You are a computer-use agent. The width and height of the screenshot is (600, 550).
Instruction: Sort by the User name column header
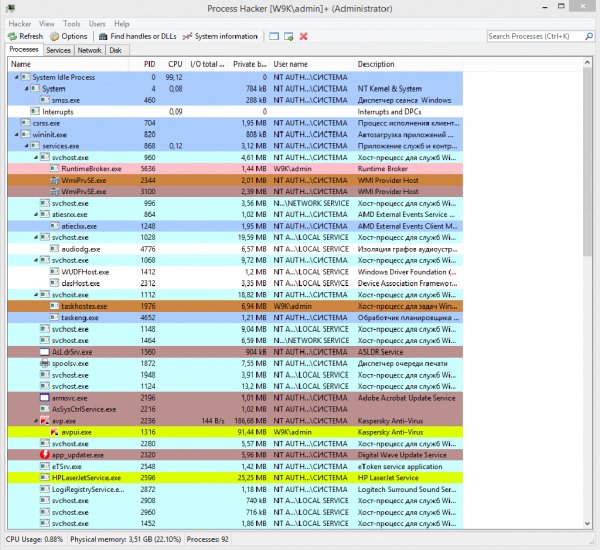click(x=312, y=64)
